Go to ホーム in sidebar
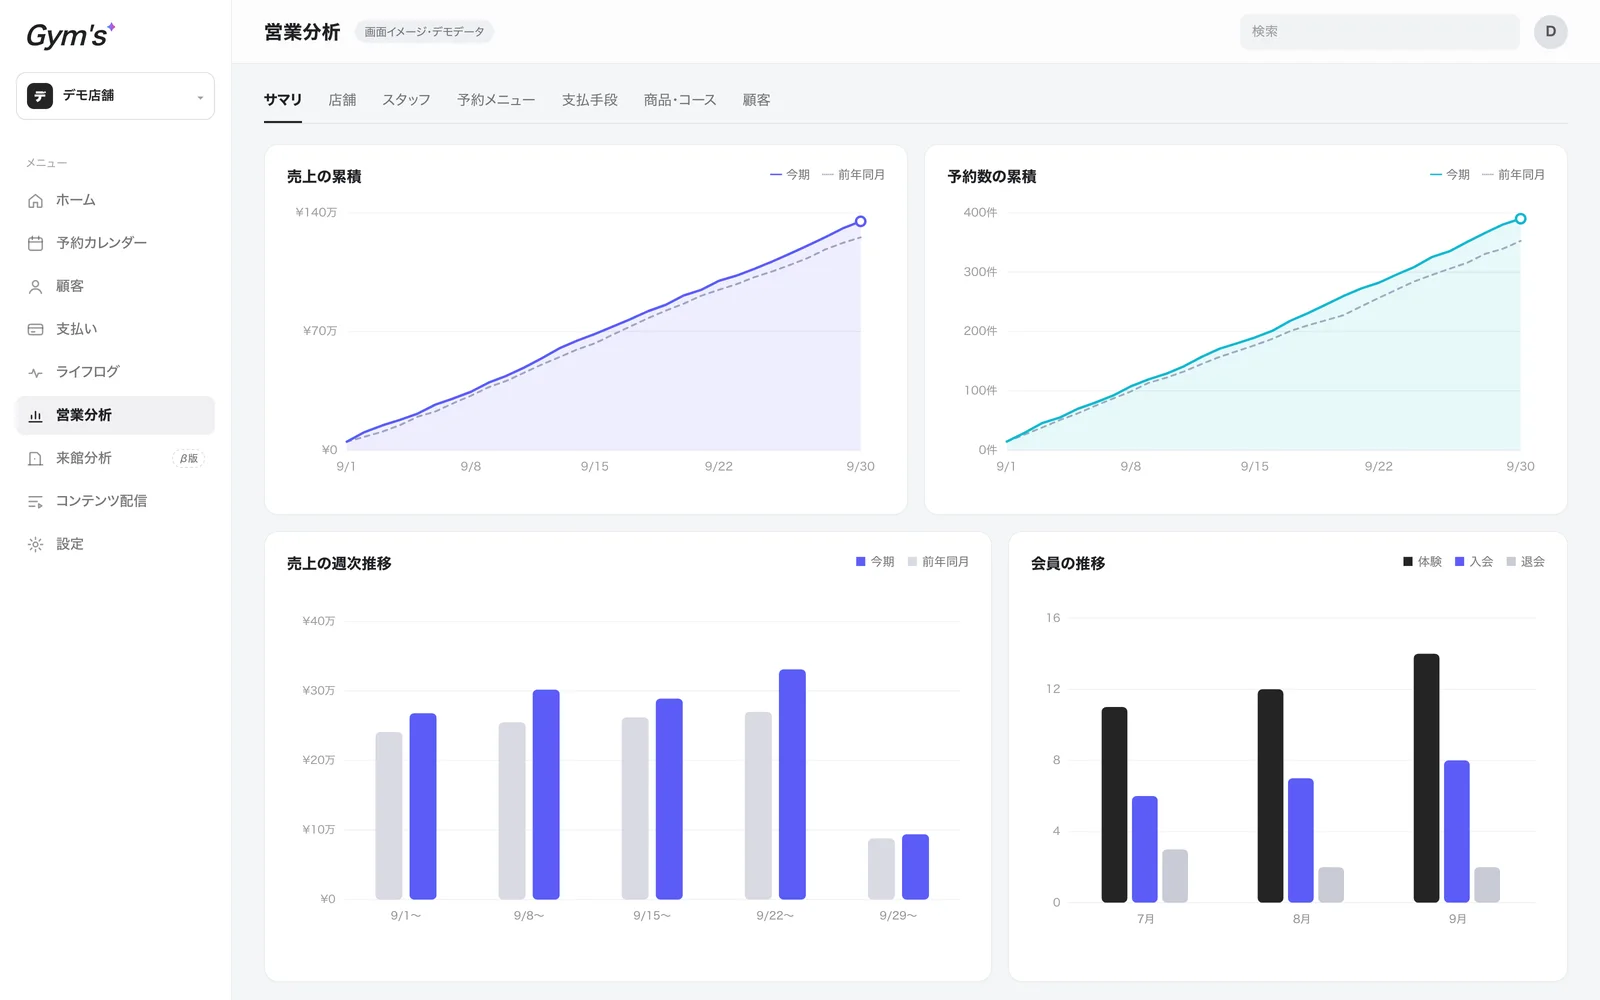1600x1000 pixels. [x=115, y=200]
